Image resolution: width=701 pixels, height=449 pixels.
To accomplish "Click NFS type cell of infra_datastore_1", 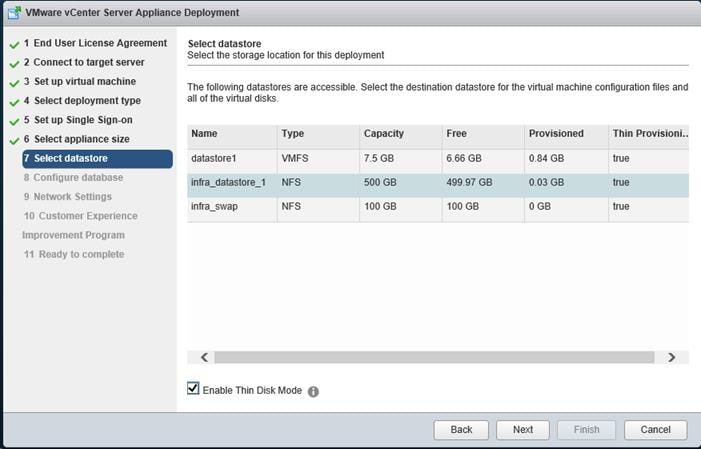I will (x=318, y=183).
